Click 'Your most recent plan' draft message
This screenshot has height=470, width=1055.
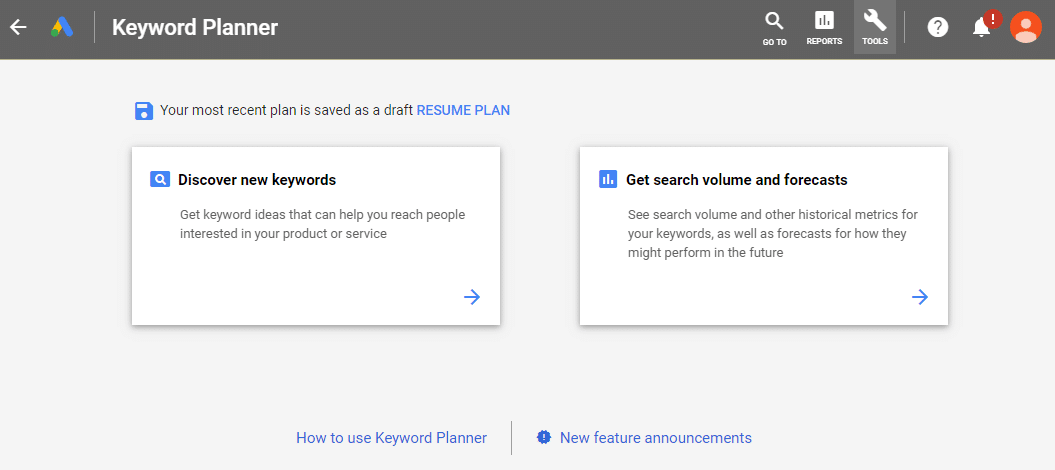287,110
